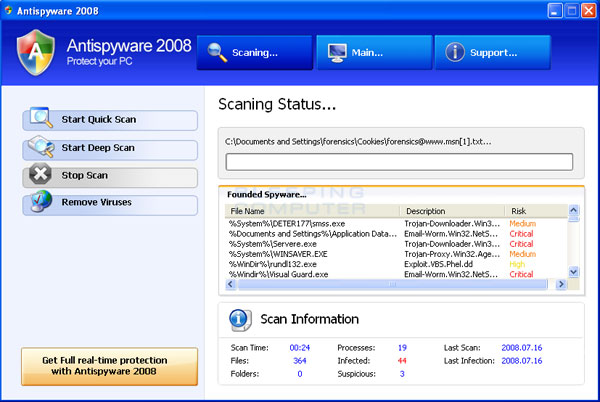Open the Scaning tab
This screenshot has width=600, height=402.
tap(254, 52)
